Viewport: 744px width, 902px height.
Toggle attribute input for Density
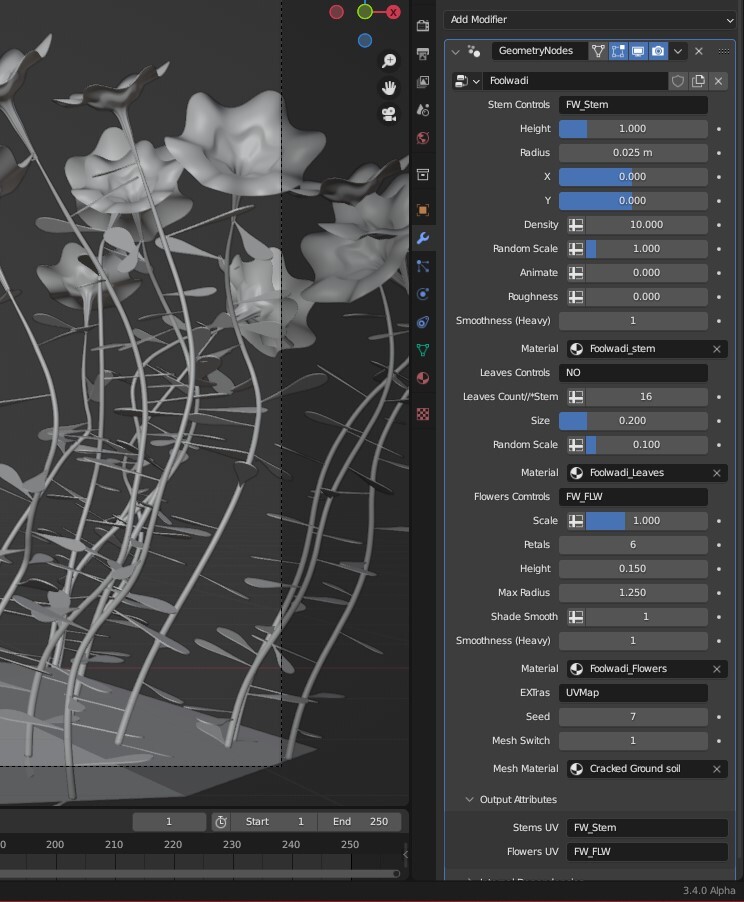[576, 225]
